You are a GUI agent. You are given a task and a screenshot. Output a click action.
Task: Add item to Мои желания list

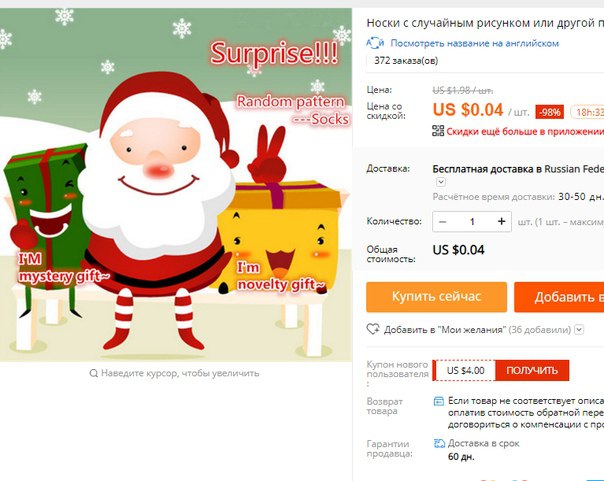click(443, 330)
